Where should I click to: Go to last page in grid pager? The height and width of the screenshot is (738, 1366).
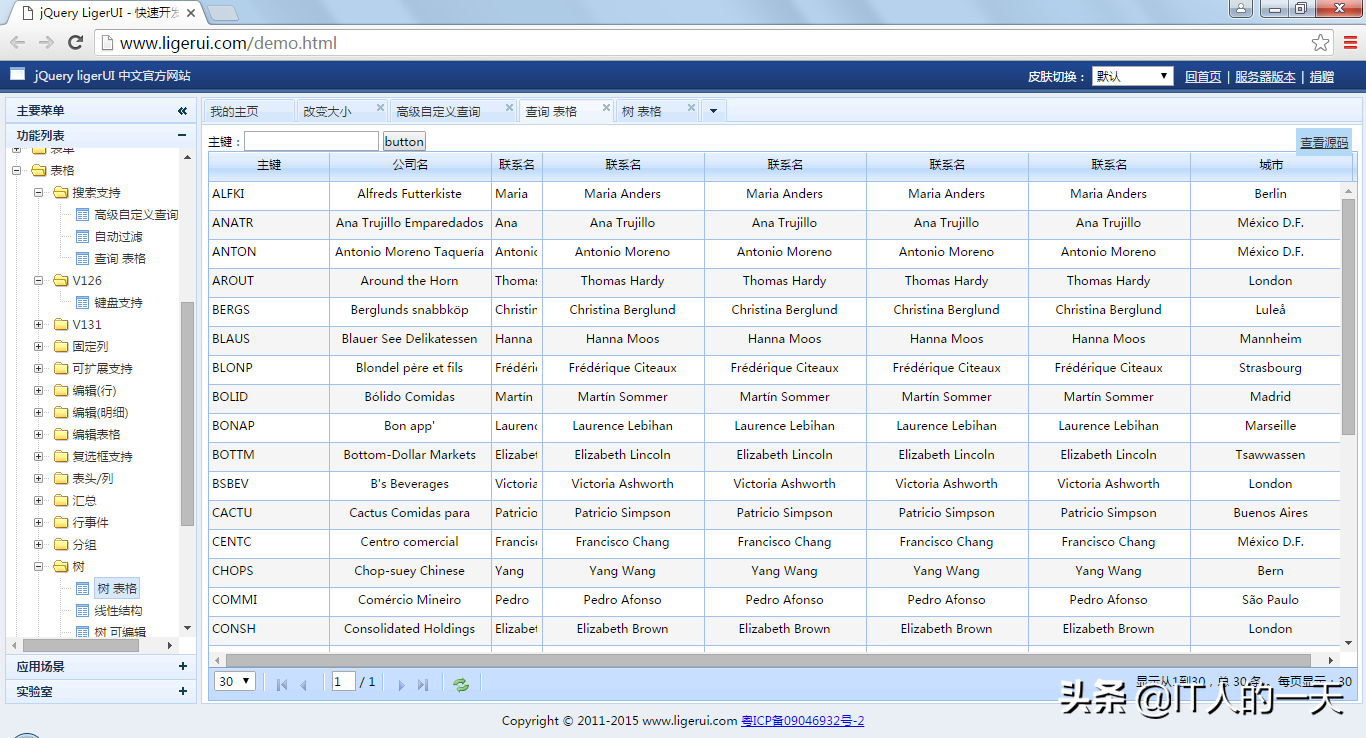[423, 685]
